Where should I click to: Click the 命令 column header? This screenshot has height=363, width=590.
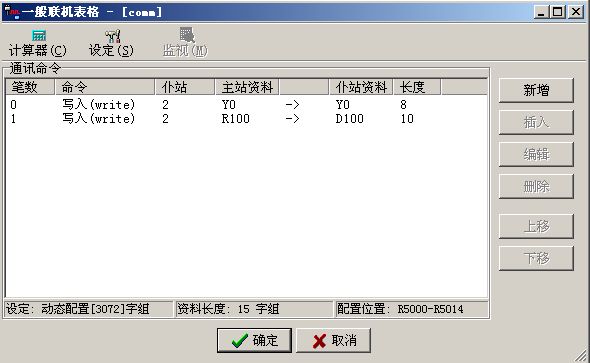105,87
